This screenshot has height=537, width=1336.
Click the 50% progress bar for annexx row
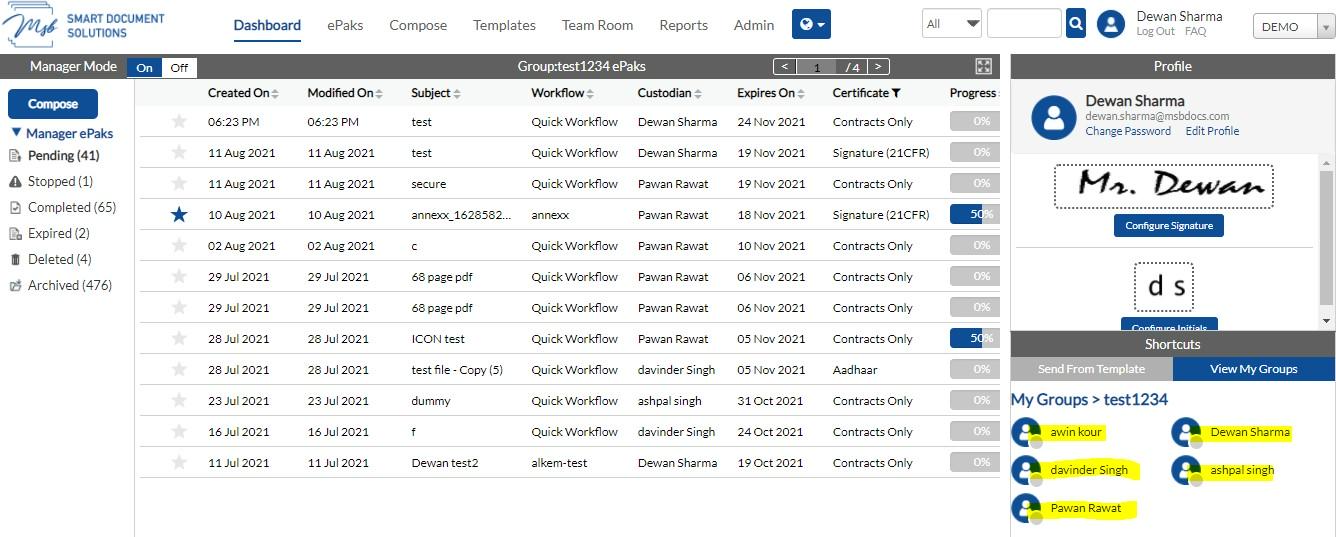(974, 214)
